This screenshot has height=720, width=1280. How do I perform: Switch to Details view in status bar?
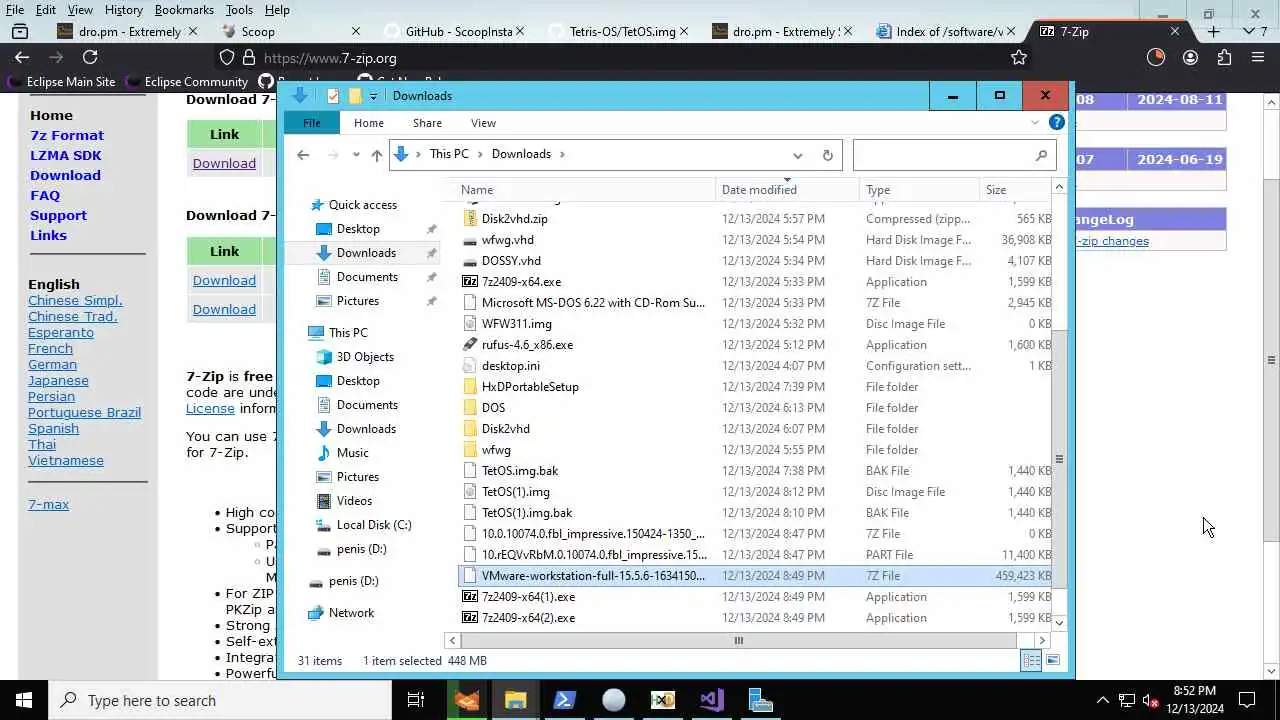tap(1031, 660)
